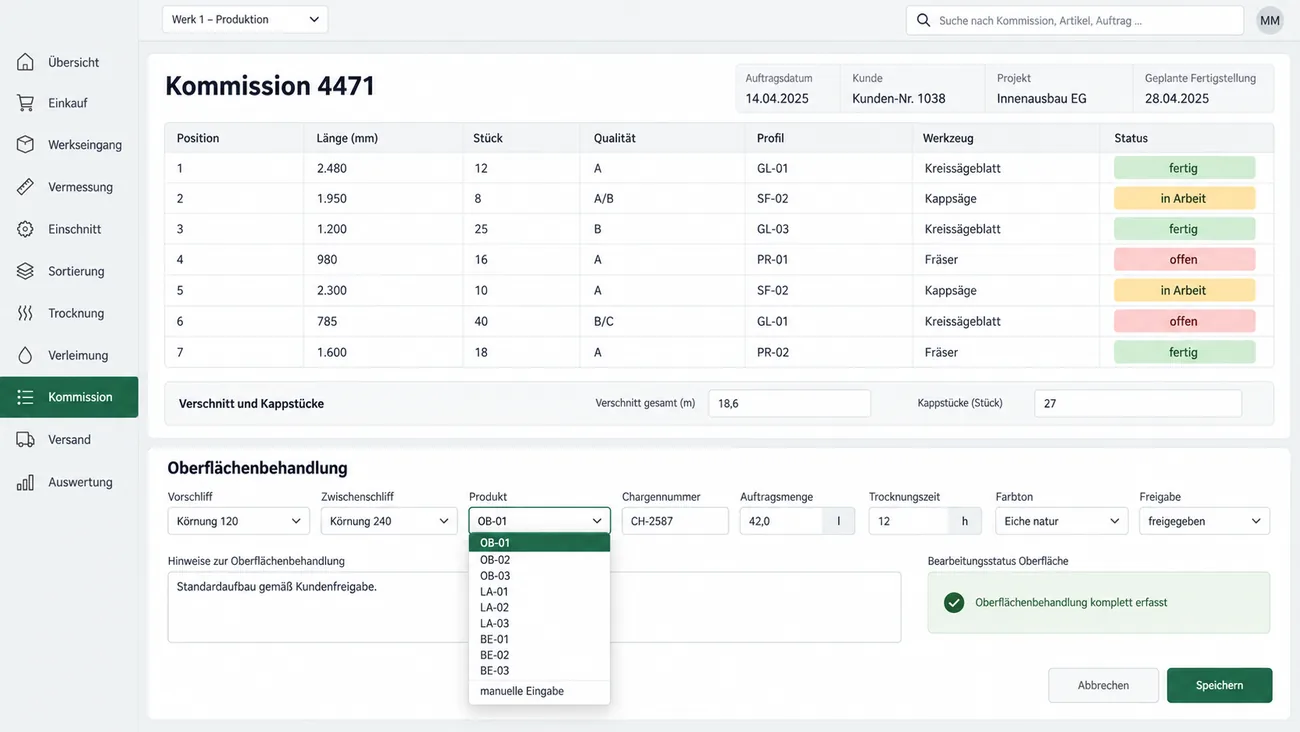Image resolution: width=1300 pixels, height=732 pixels.
Task: Click the Übersicht home icon
Action: pos(25,62)
